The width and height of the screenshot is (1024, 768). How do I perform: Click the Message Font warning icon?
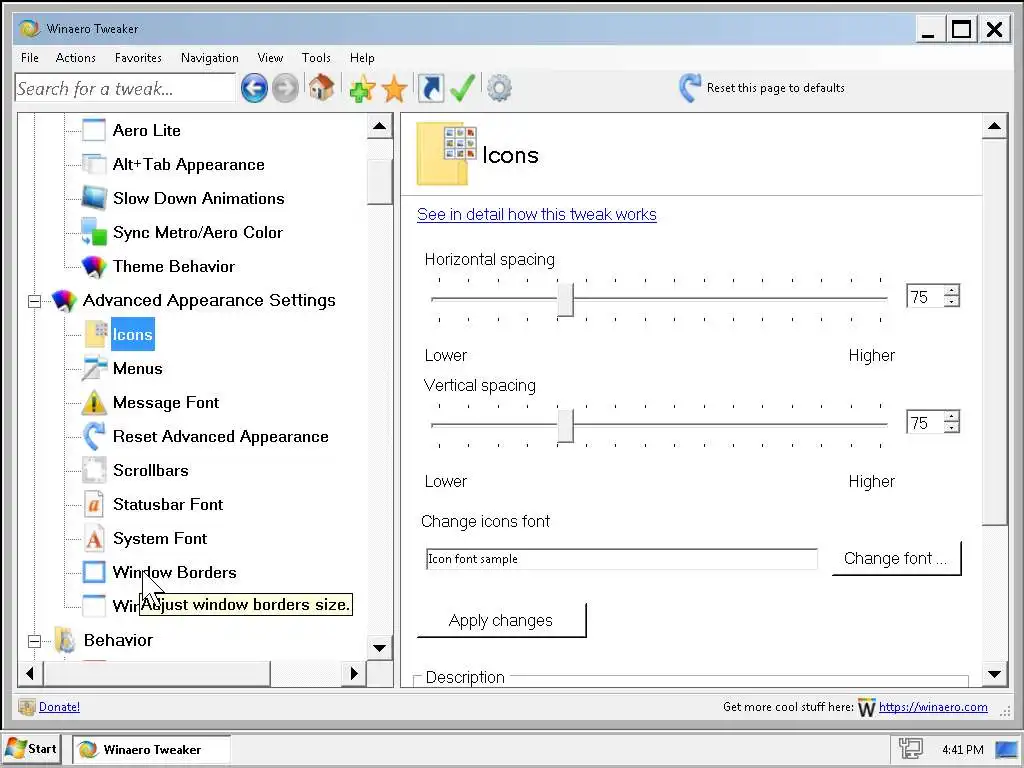(94, 402)
